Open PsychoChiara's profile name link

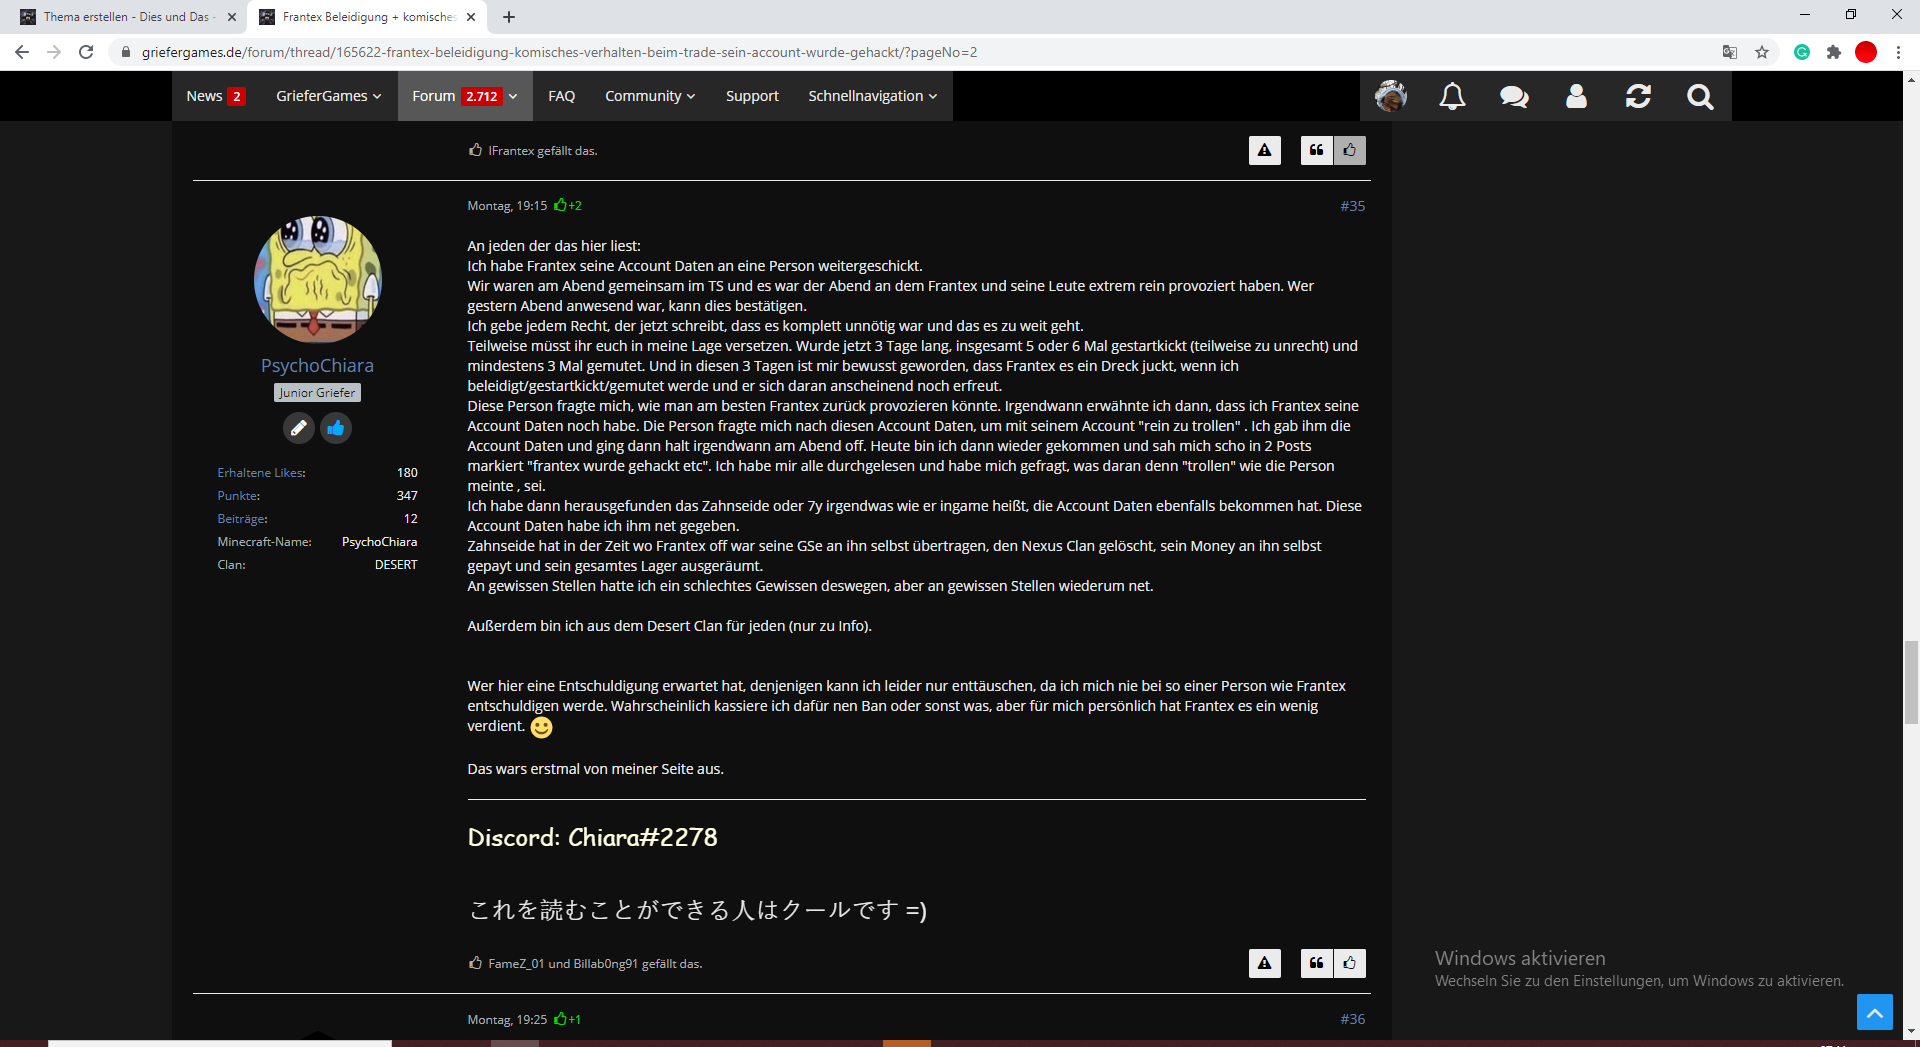pos(317,365)
